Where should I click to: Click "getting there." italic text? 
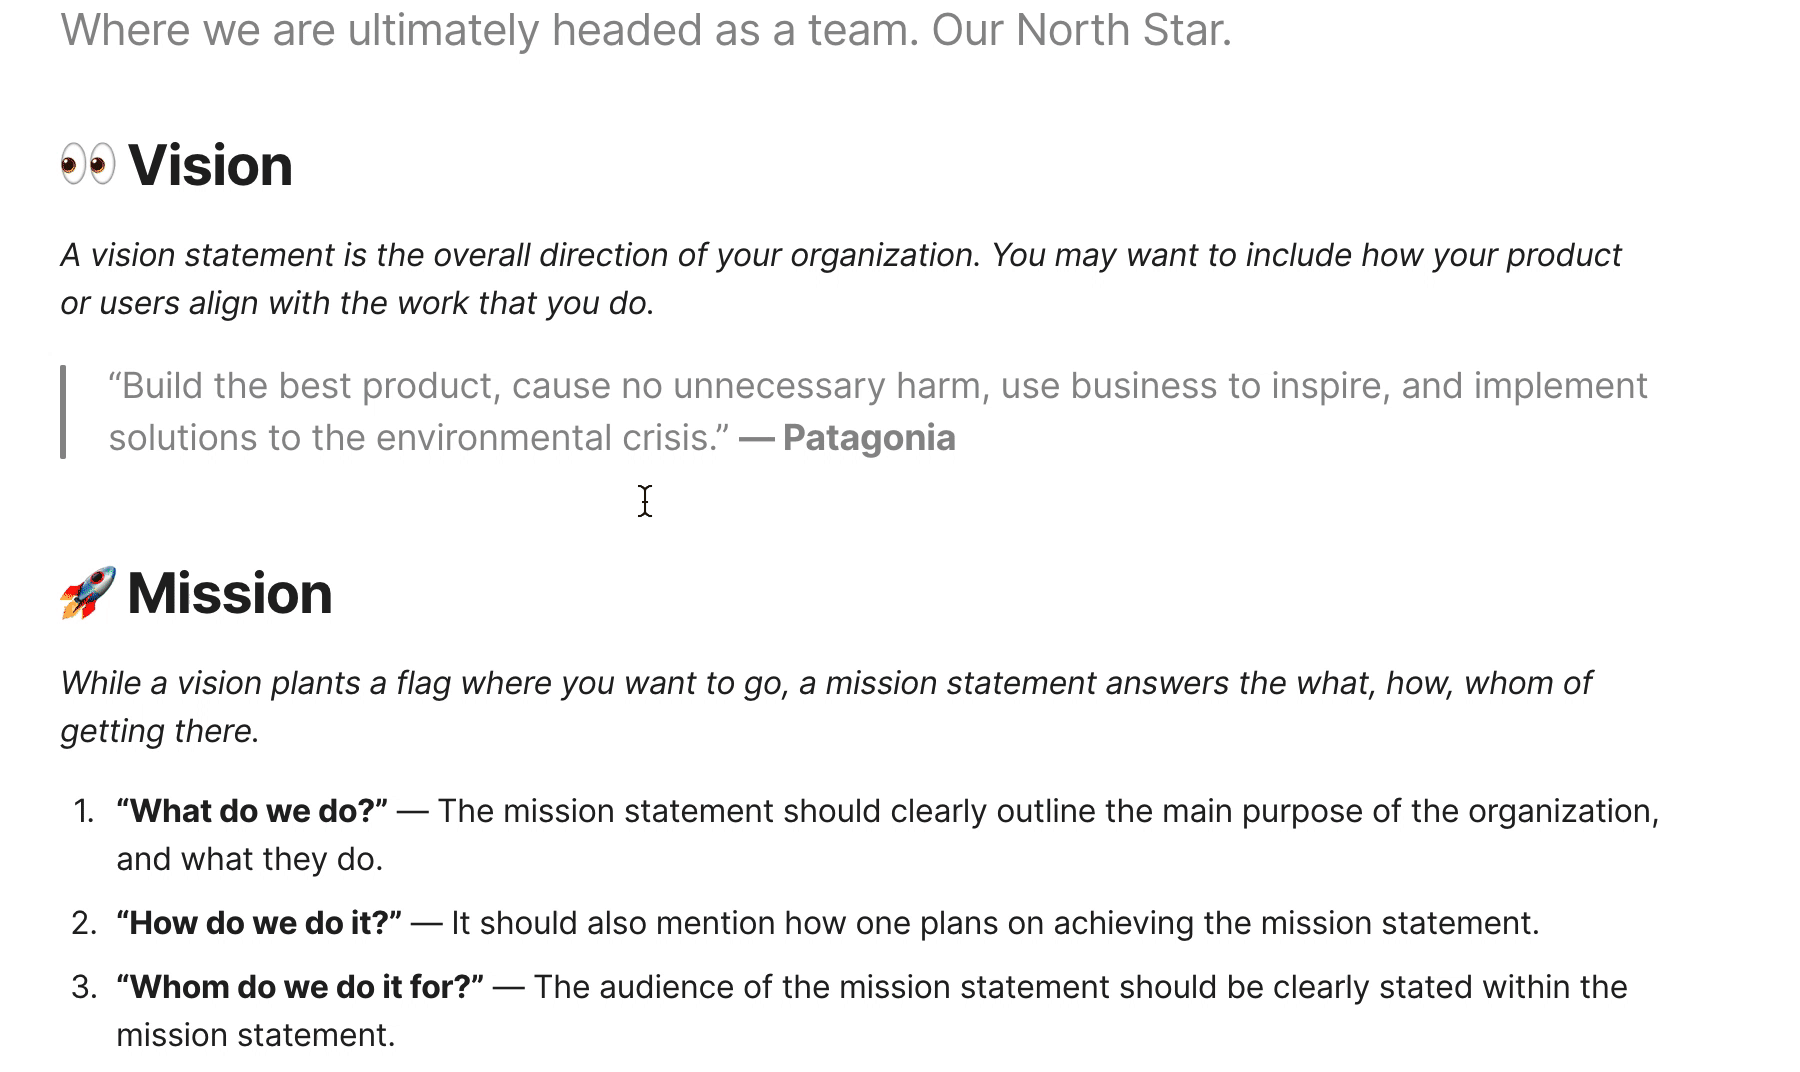tap(160, 731)
